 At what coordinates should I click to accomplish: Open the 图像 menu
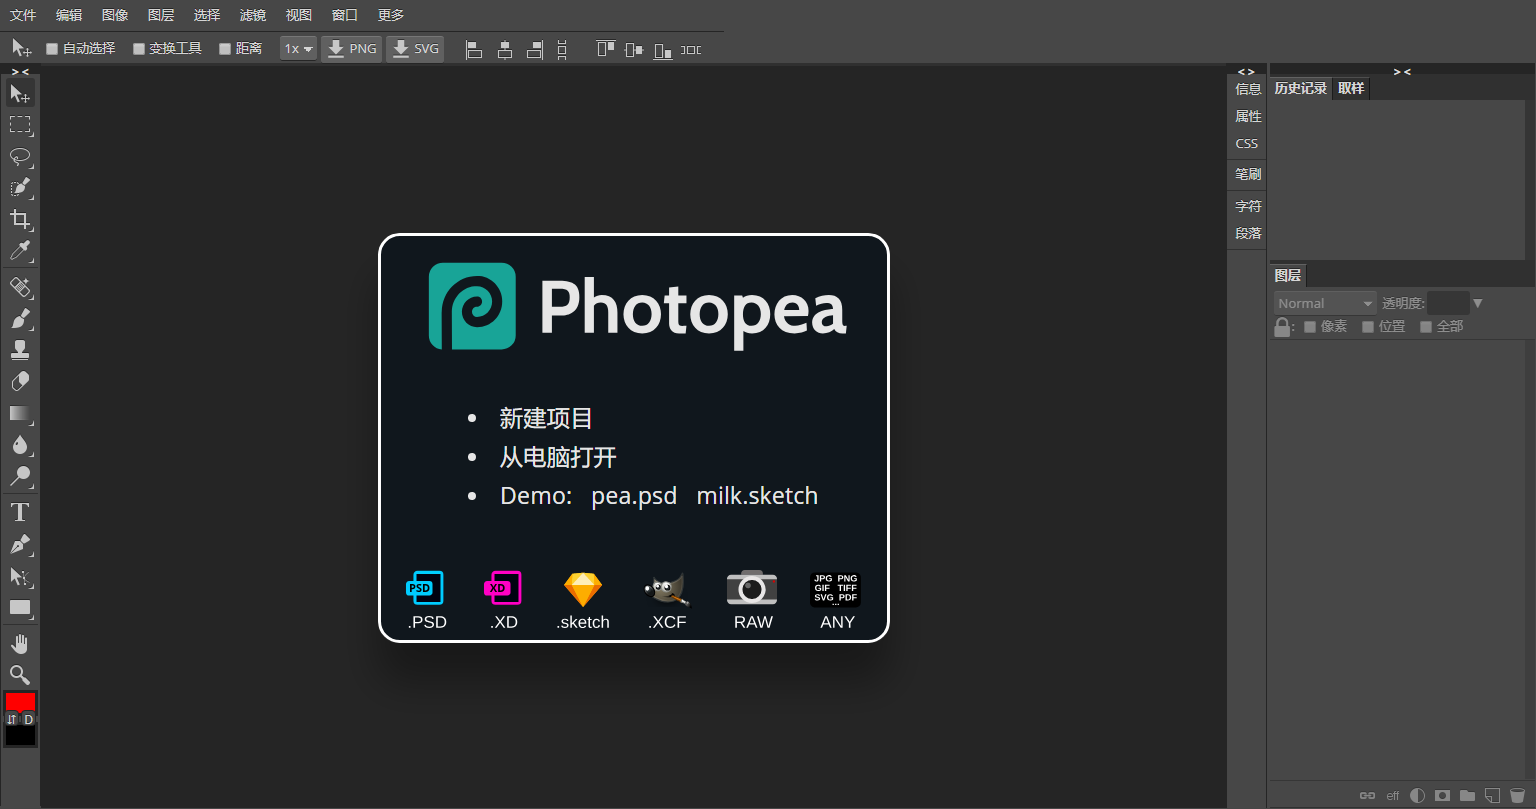(115, 15)
